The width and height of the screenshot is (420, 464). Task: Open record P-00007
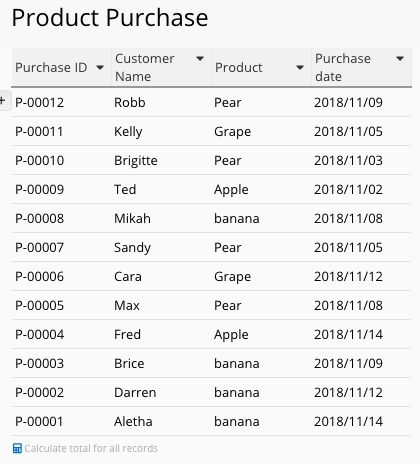pos(39,248)
